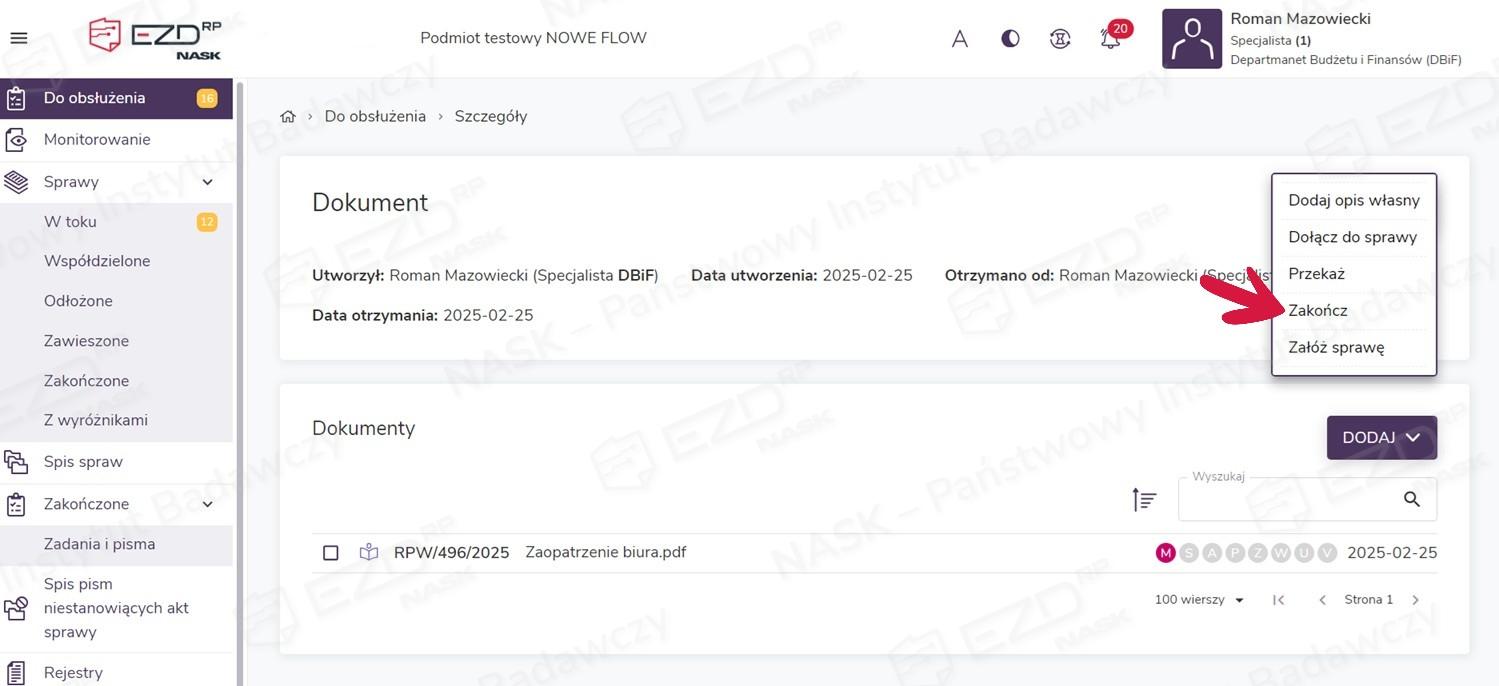1499x686 pixels.
Task: Click Do obsłużenia breadcrumb link
Action: coord(375,117)
